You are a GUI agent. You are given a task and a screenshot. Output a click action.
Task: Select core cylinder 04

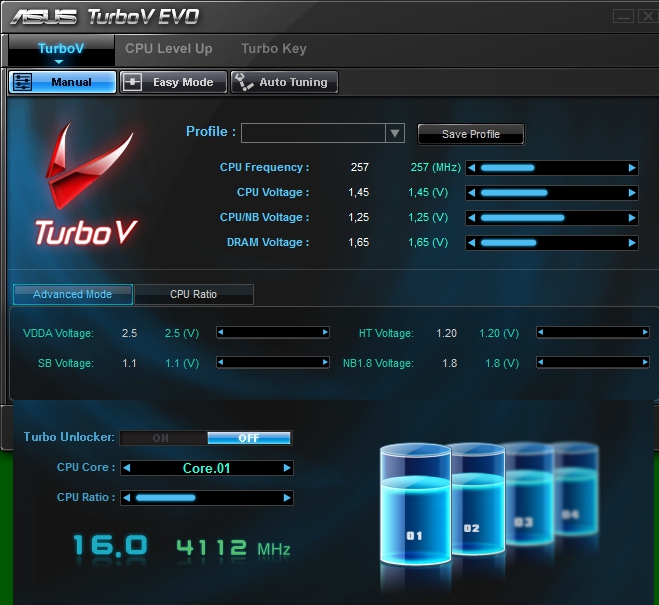pyautogui.click(x=576, y=489)
